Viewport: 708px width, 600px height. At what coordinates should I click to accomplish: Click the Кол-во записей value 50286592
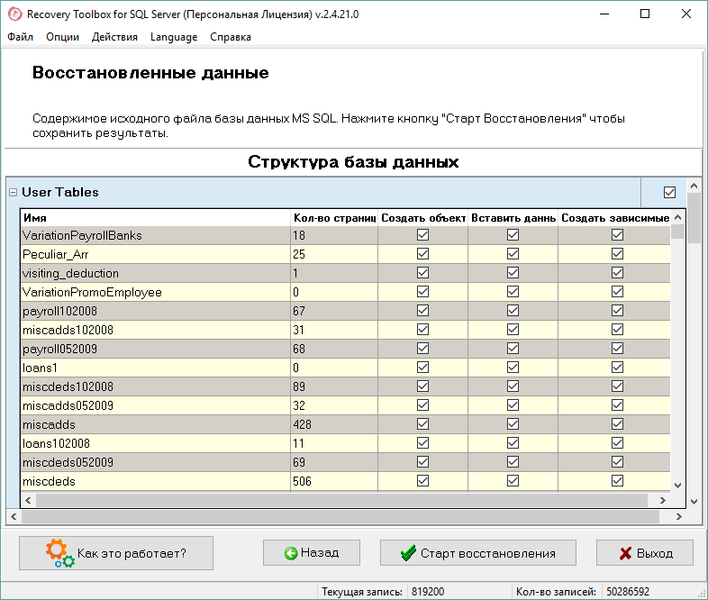(628, 591)
